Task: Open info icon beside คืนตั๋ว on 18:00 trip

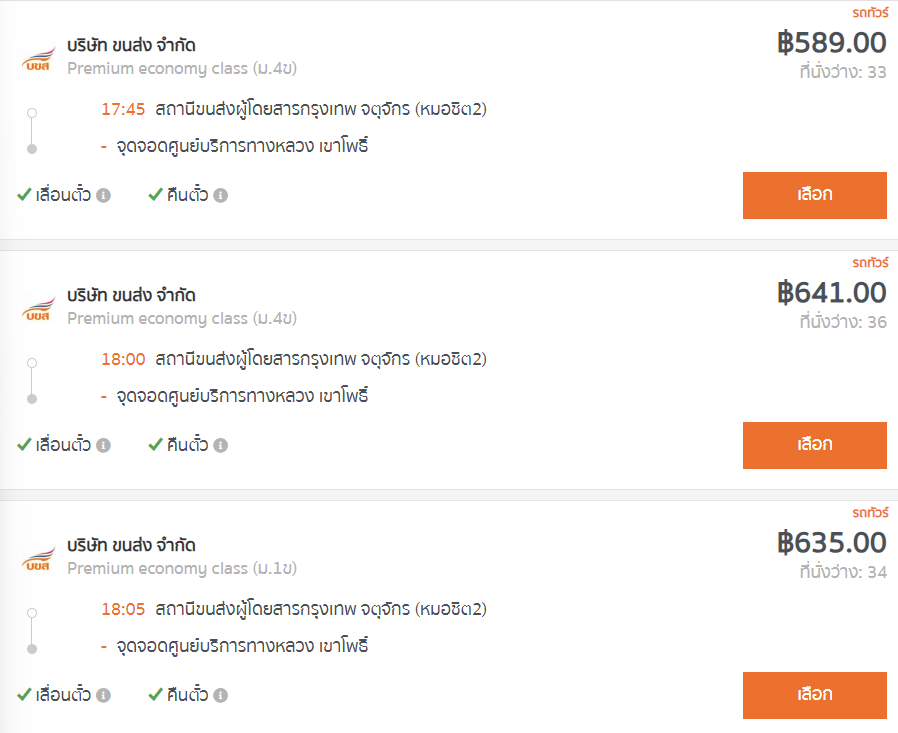Action: (220, 445)
